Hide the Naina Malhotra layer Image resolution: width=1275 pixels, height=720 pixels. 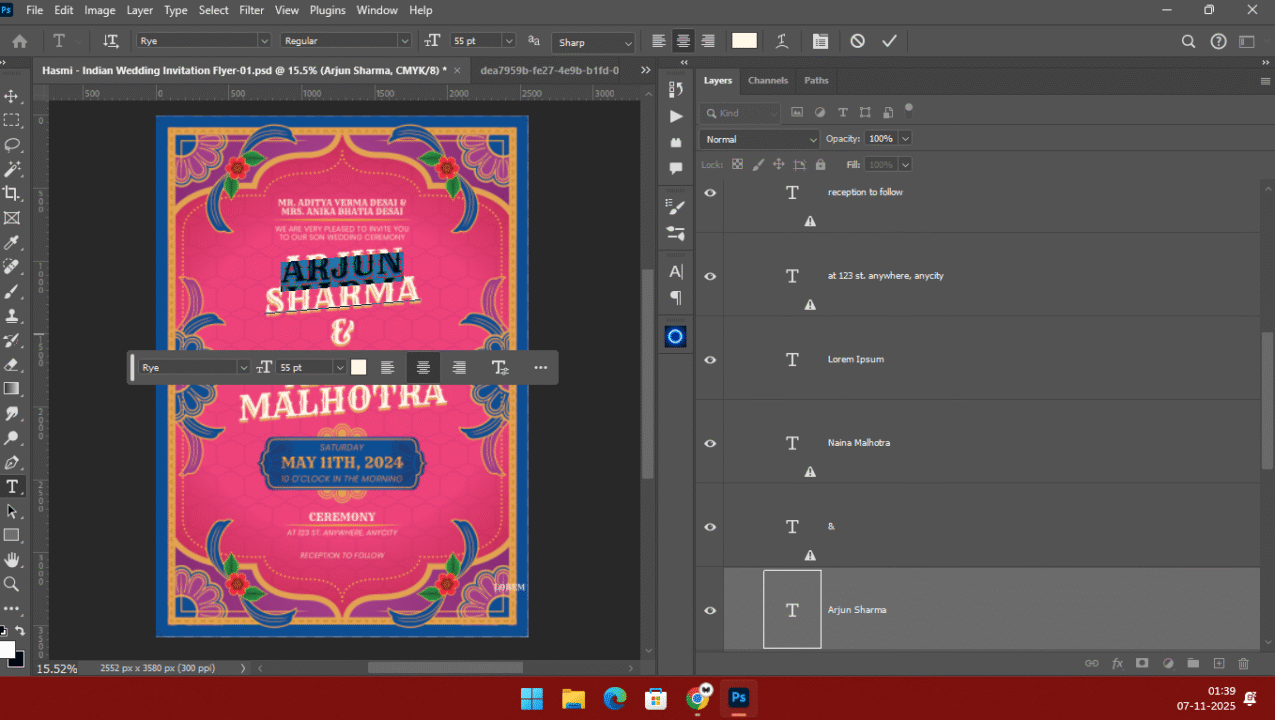[x=710, y=444]
